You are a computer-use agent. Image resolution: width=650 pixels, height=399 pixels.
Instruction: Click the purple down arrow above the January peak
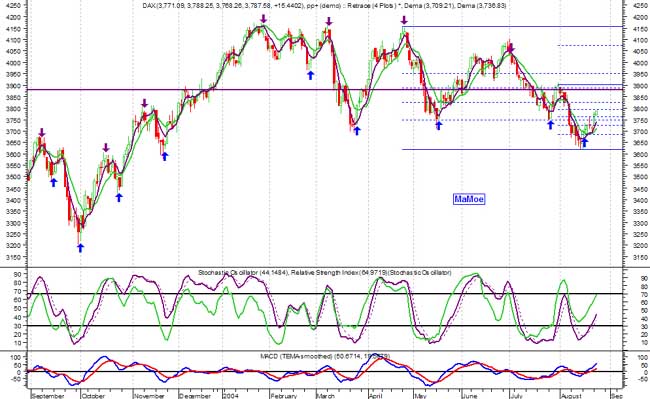tap(264, 19)
